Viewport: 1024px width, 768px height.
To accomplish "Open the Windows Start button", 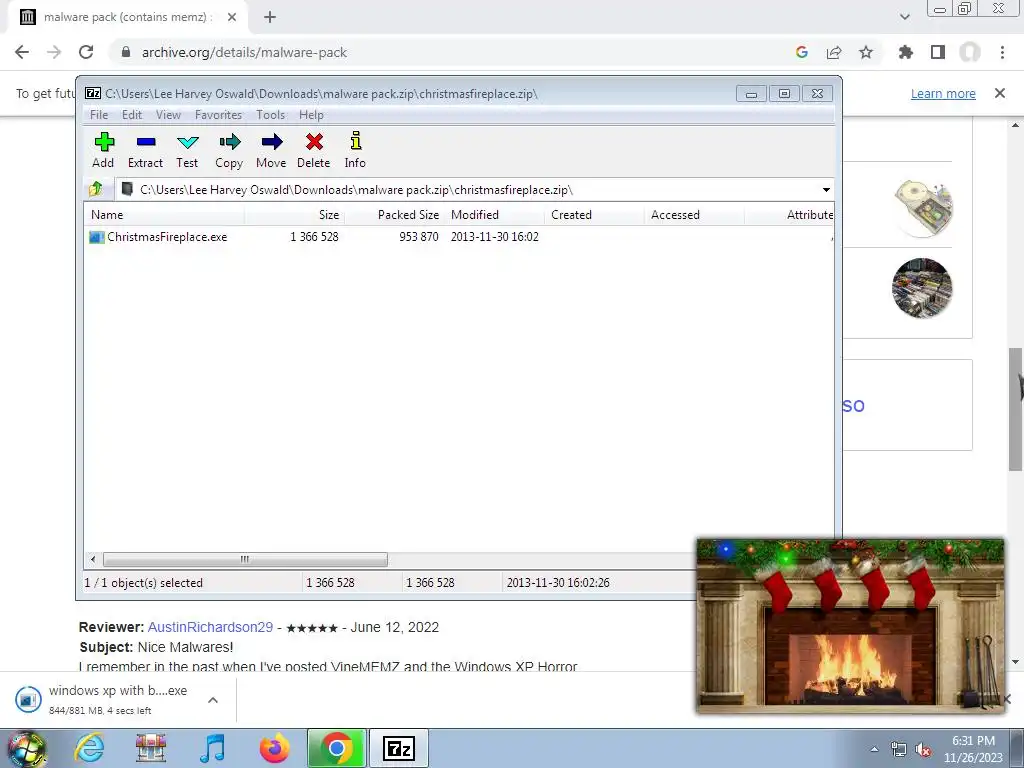I will (x=26, y=748).
